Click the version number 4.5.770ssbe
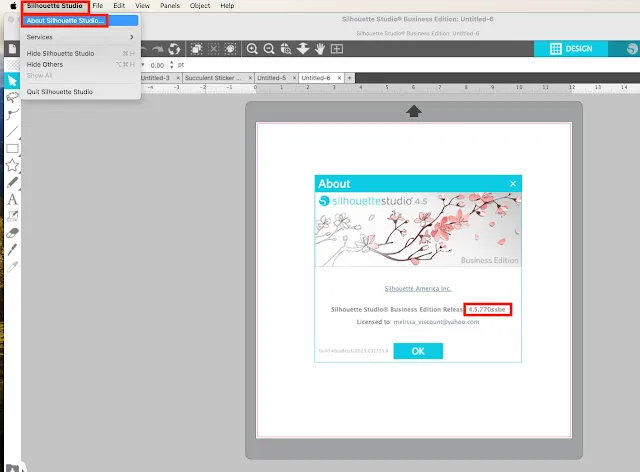Viewport: 640px width, 472px height. [x=487, y=309]
